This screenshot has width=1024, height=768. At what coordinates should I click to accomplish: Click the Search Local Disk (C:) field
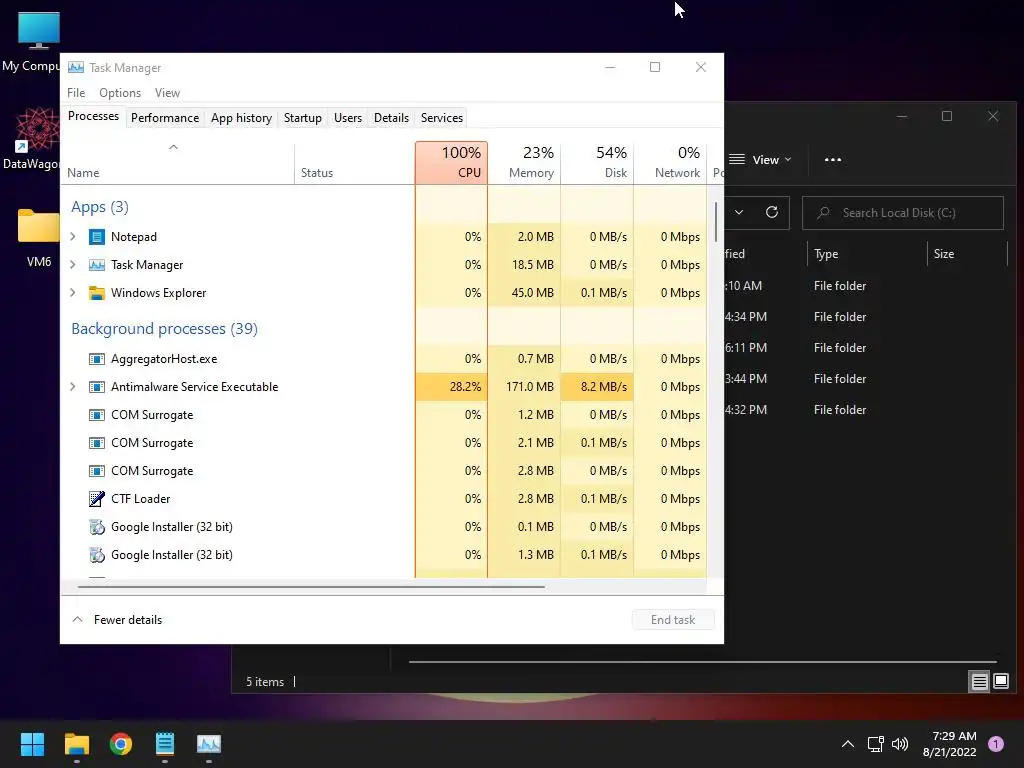coord(903,213)
